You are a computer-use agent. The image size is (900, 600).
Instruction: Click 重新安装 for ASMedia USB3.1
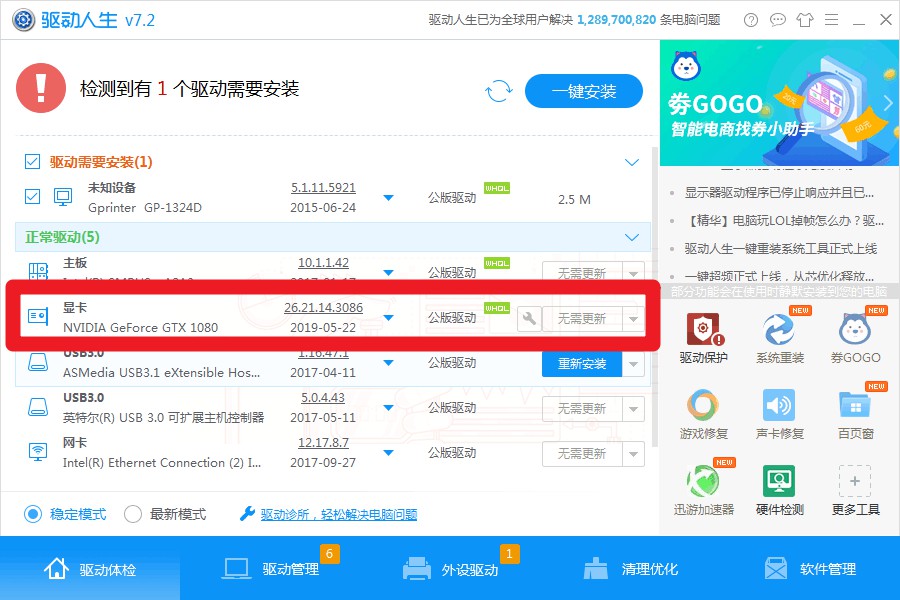[582, 364]
